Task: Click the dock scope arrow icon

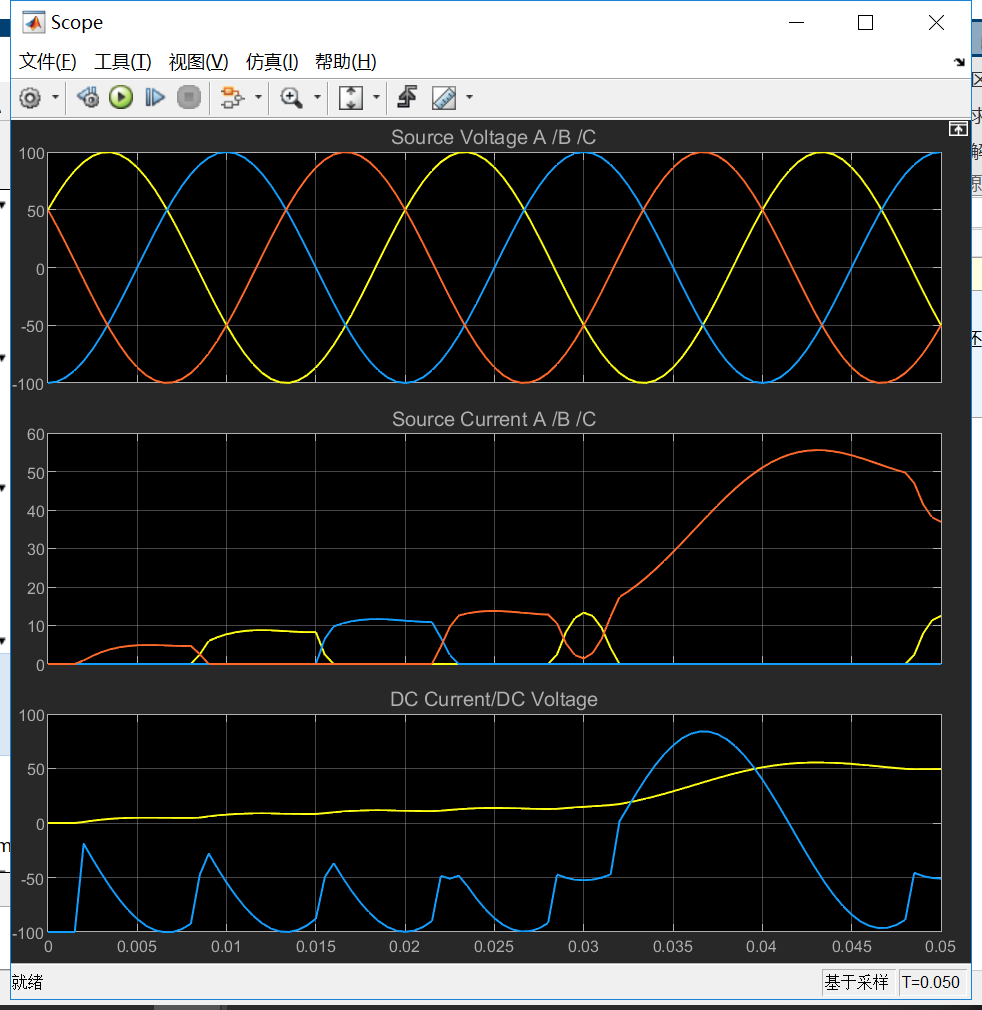Action: point(959,62)
